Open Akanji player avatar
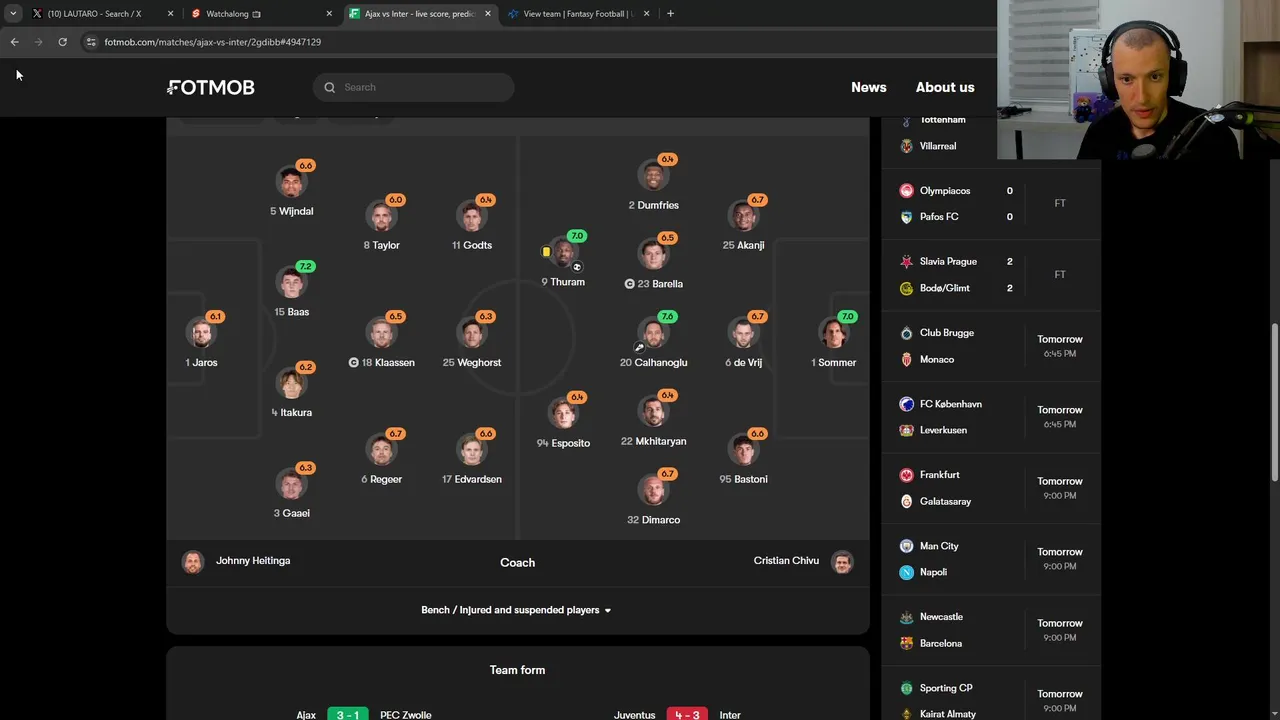The width and height of the screenshot is (1280, 720). tap(743, 217)
